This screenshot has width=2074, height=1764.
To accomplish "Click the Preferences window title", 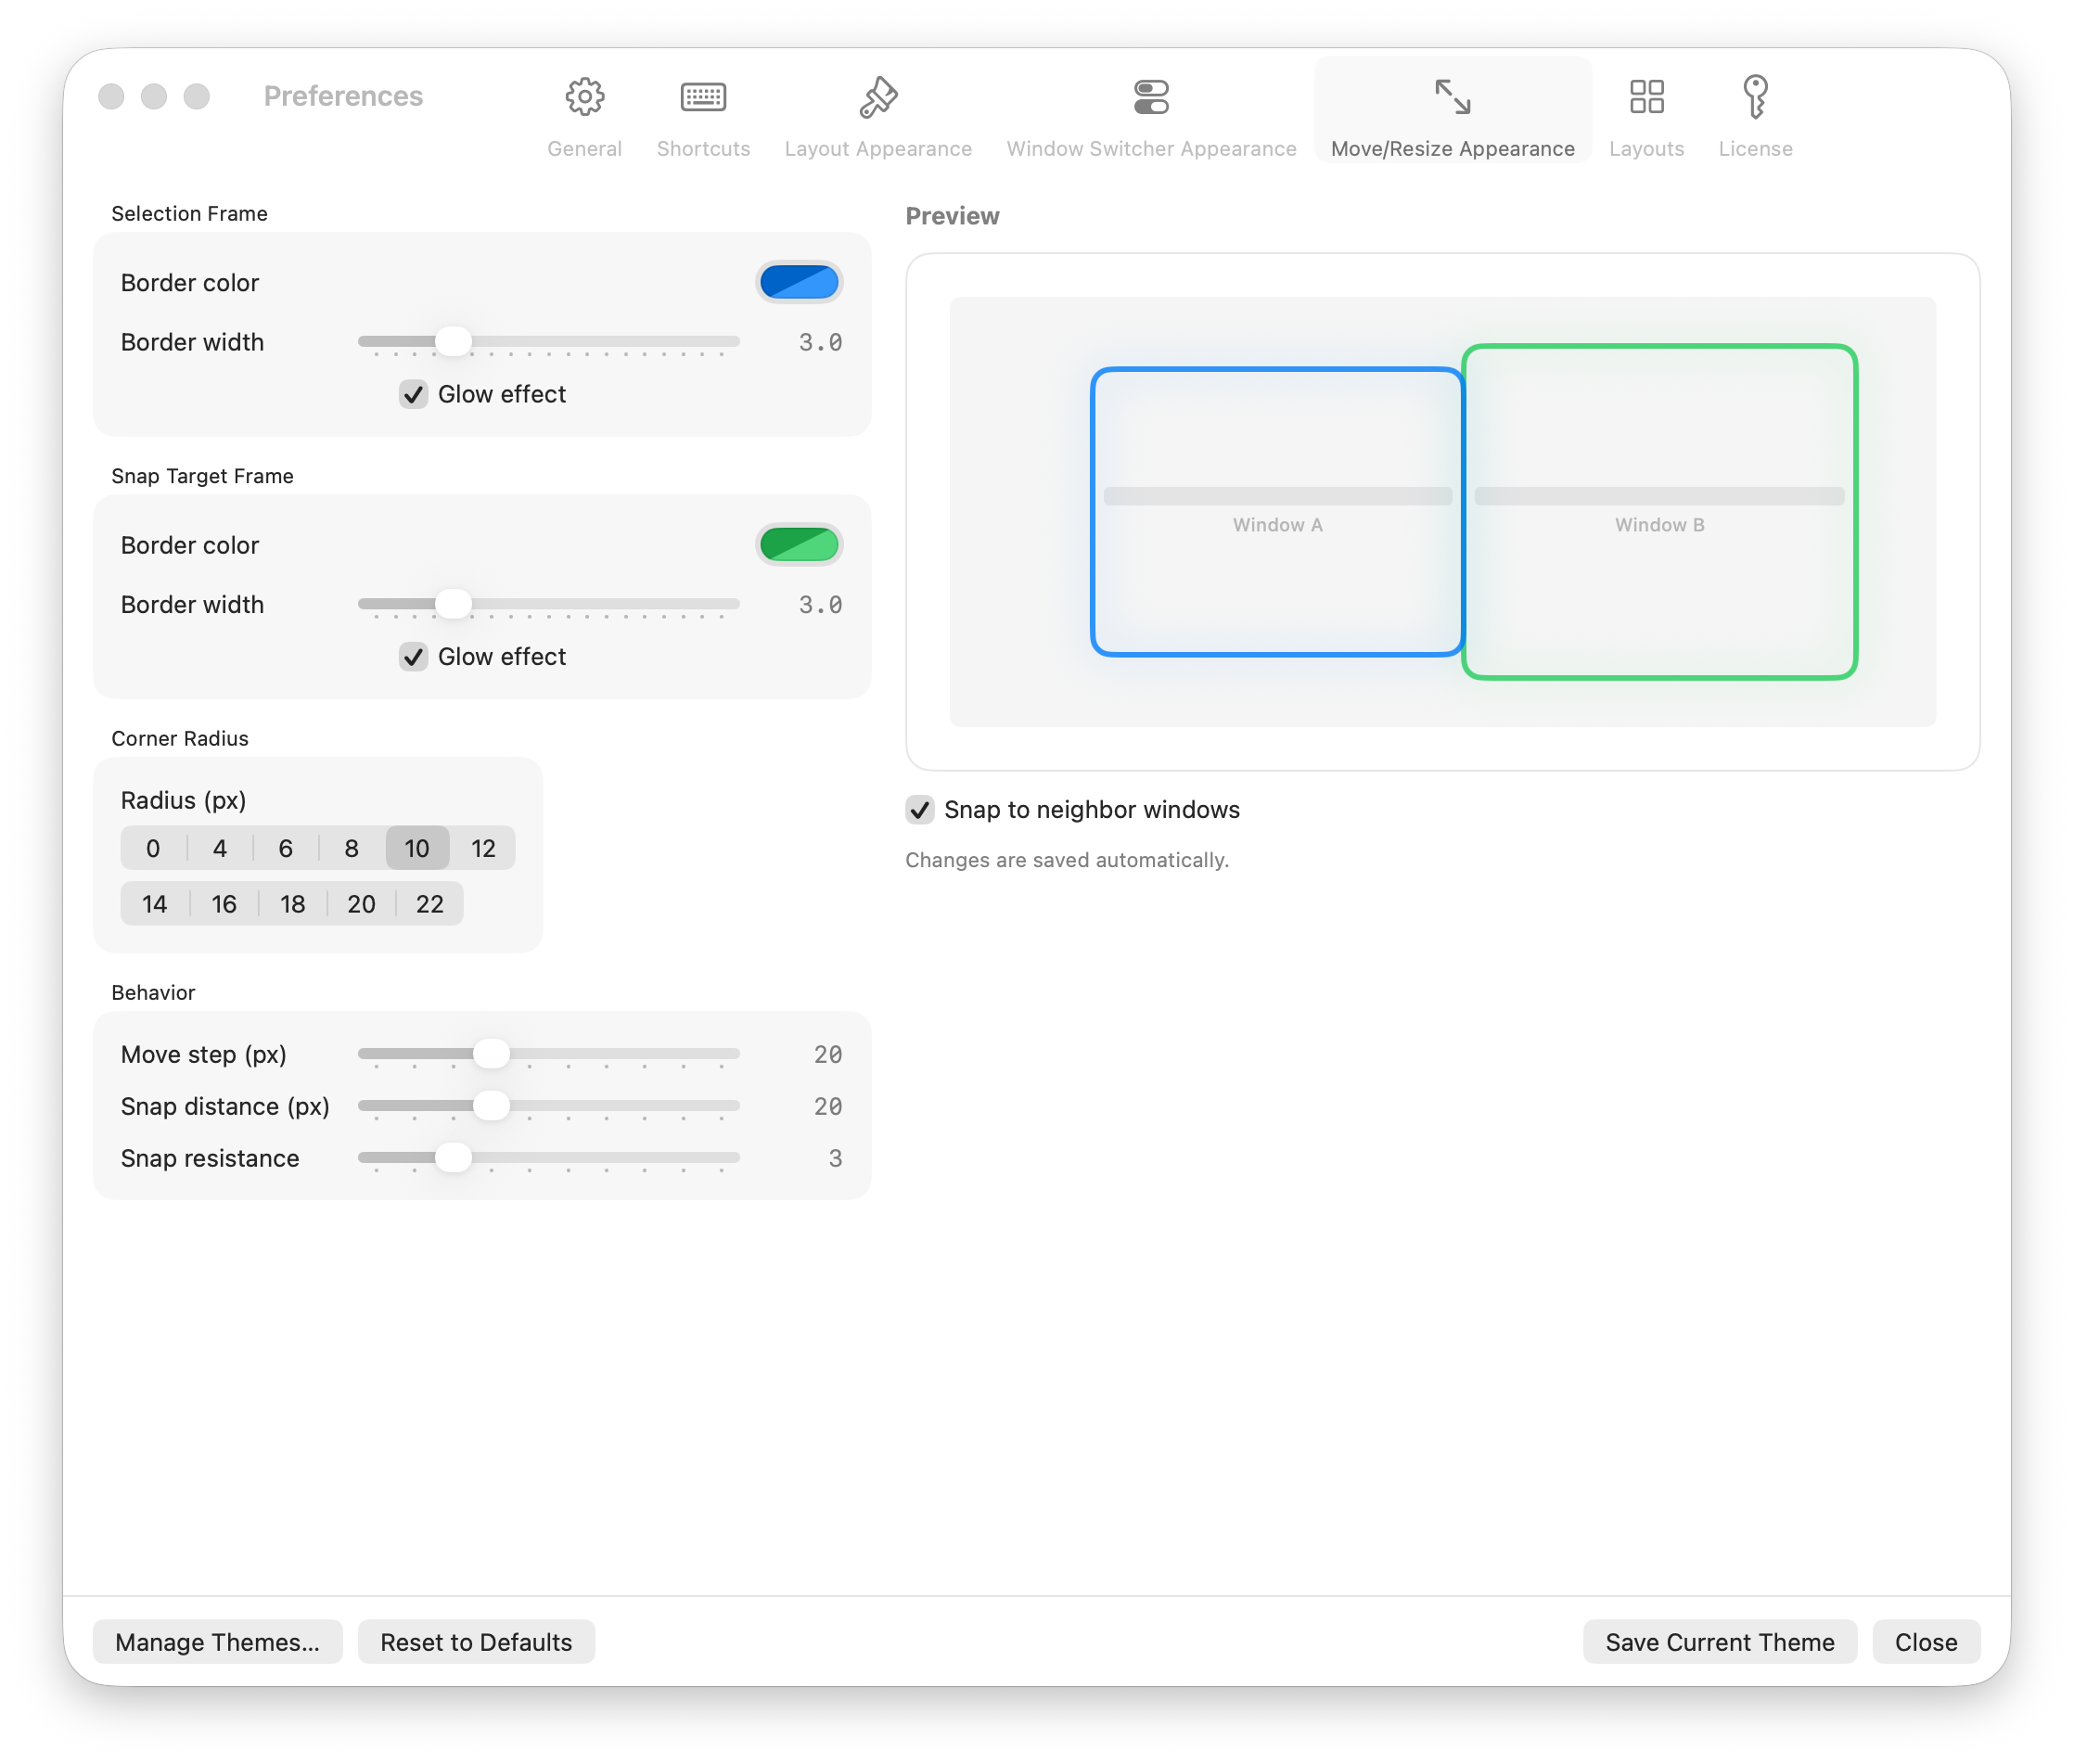I will point(343,96).
